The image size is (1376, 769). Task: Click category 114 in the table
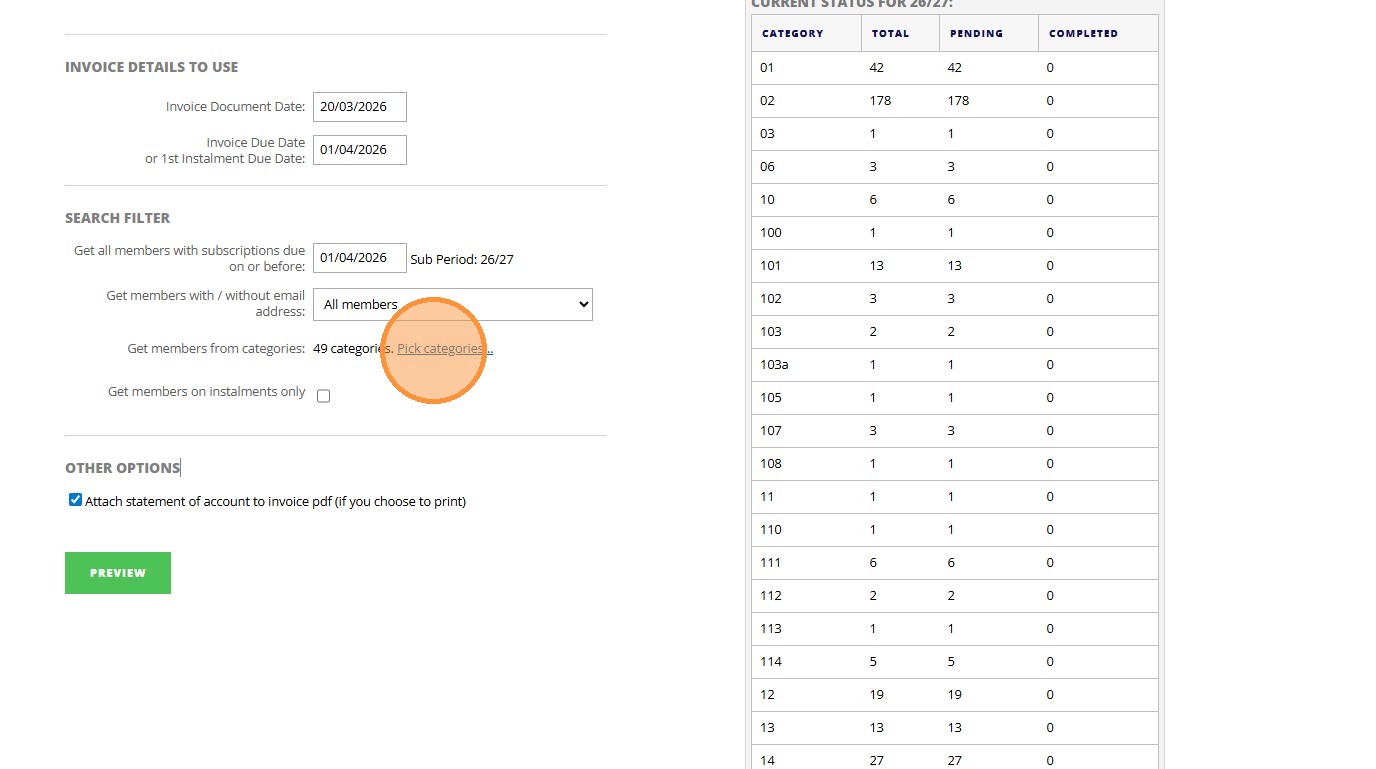point(771,662)
